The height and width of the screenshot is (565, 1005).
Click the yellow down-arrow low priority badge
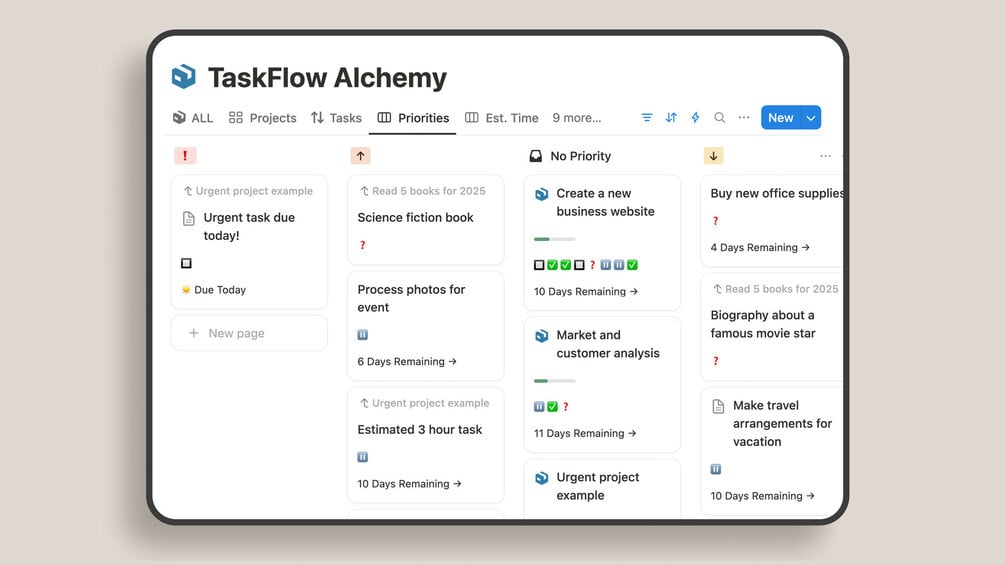click(x=713, y=156)
